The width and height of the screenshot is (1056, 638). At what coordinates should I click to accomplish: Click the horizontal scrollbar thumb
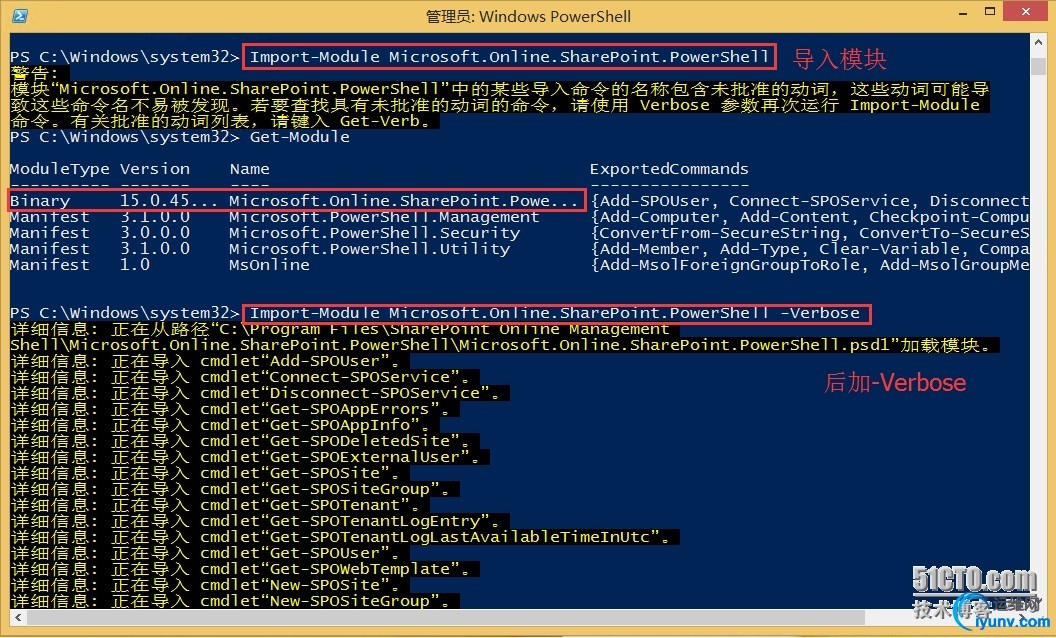448,616
